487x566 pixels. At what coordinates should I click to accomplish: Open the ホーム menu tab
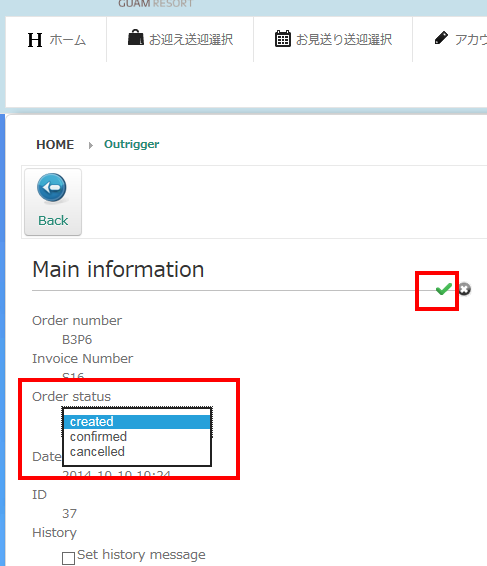point(56,40)
